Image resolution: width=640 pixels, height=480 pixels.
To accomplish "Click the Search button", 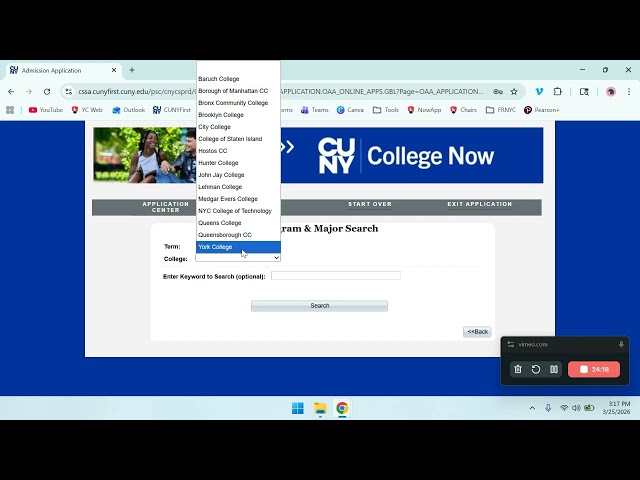I will coord(320,306).
